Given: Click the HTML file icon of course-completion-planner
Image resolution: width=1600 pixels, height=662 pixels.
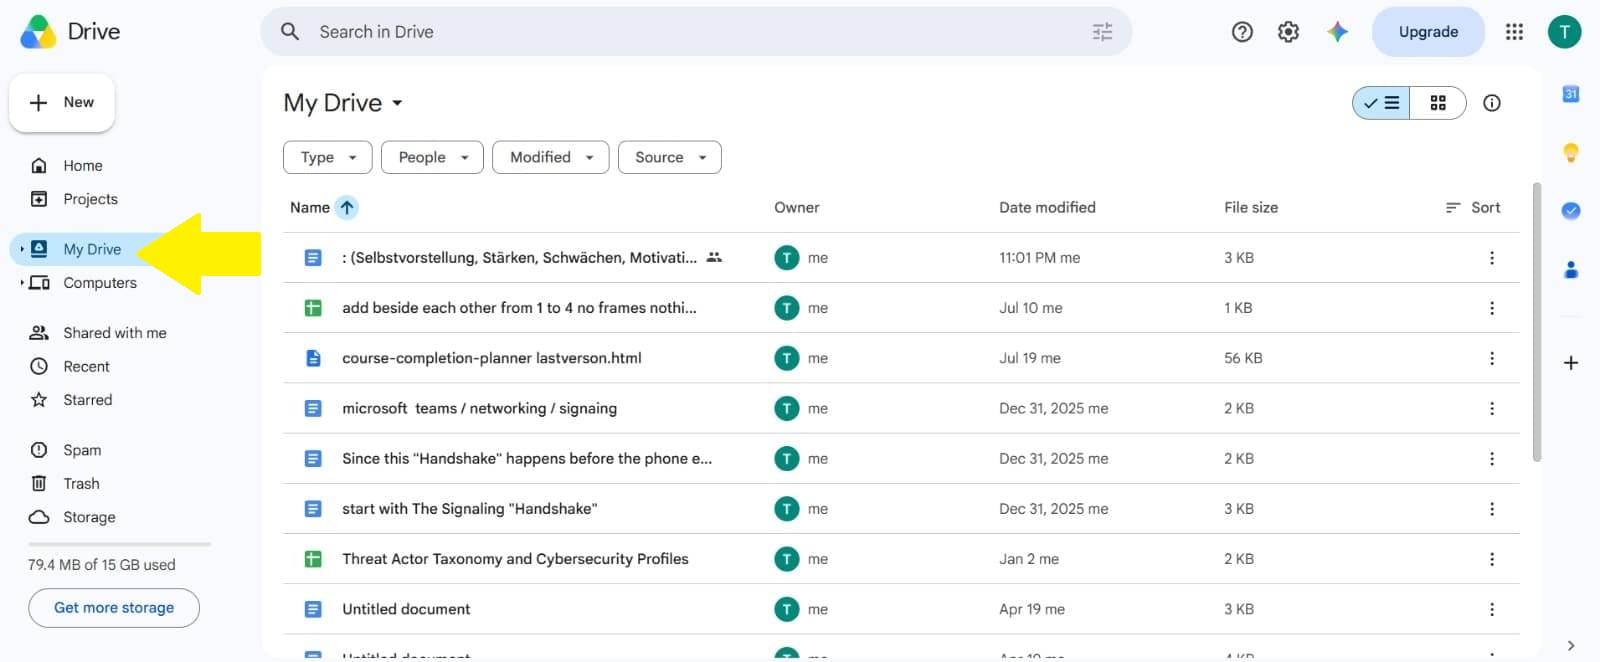Looking at the screenshot, I should tap(313, 358).
